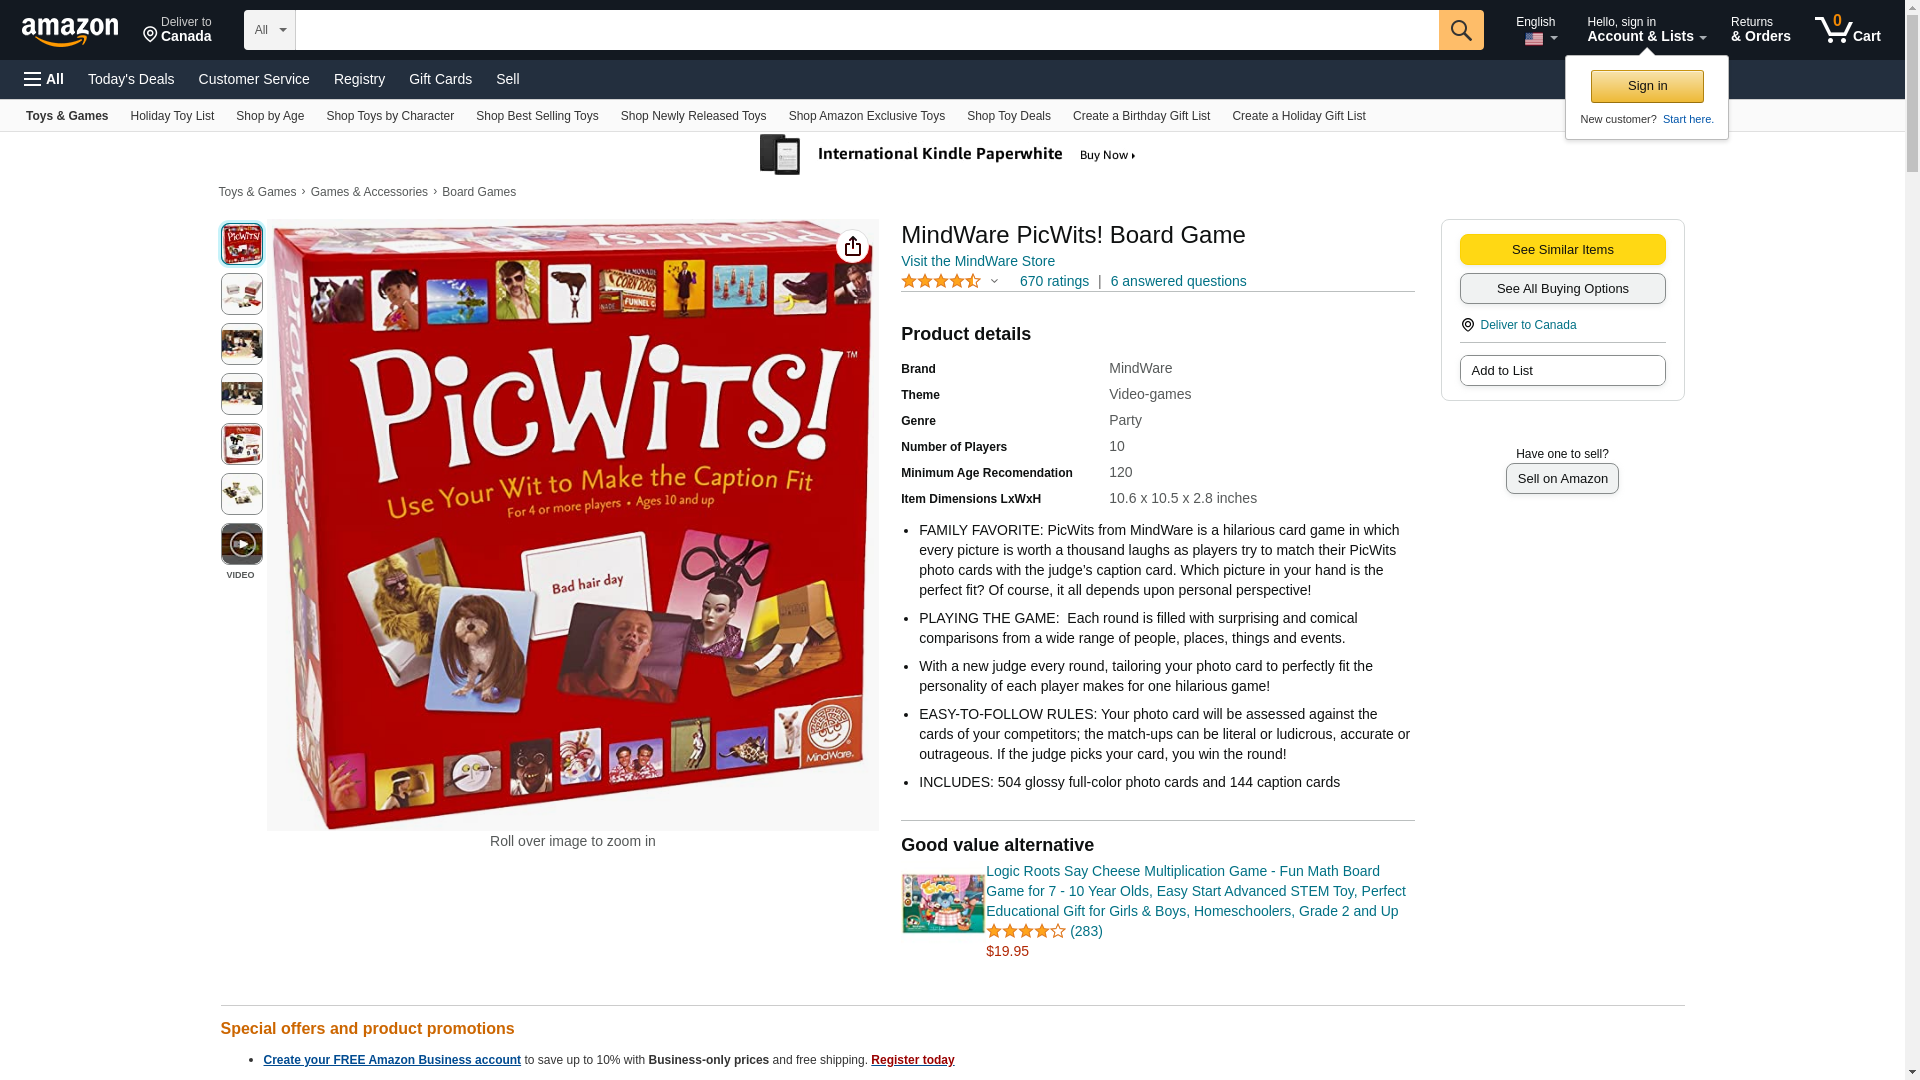Click the yellow Sign in button
Screen dimensions: 1920x1080
pyautogui.click(x=1647, y=86)
